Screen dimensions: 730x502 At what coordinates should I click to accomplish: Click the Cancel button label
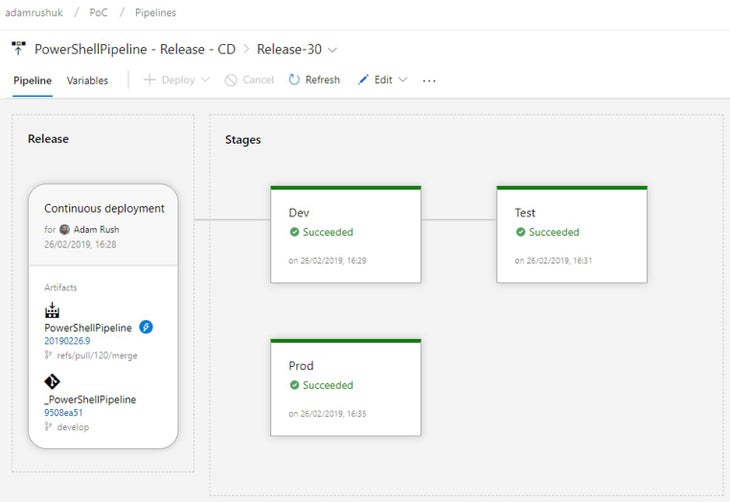point(258,80)
